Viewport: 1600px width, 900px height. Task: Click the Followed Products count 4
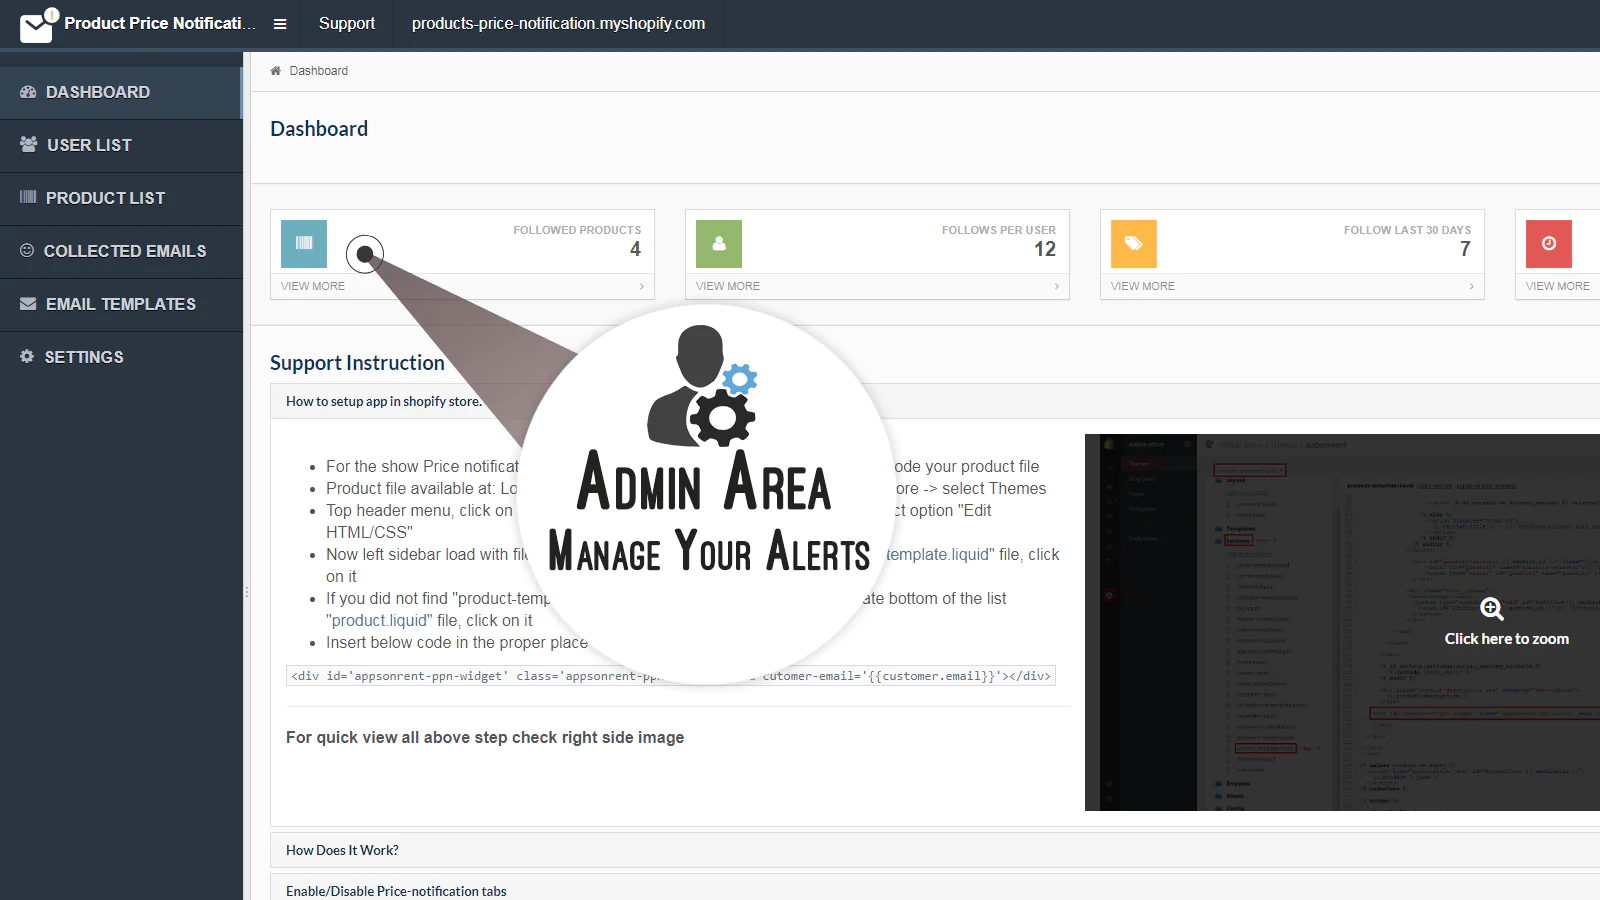(x=635, y=249)
